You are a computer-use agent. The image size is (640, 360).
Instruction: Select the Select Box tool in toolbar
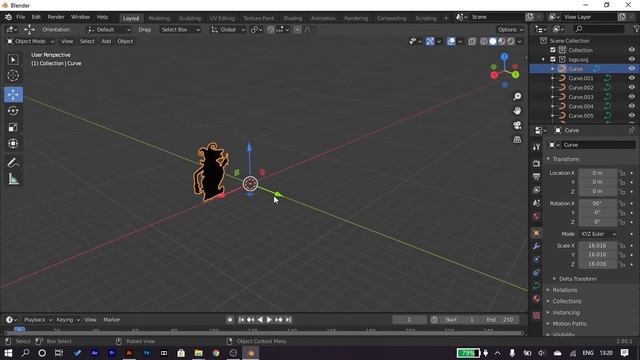[x=13, y=60]
